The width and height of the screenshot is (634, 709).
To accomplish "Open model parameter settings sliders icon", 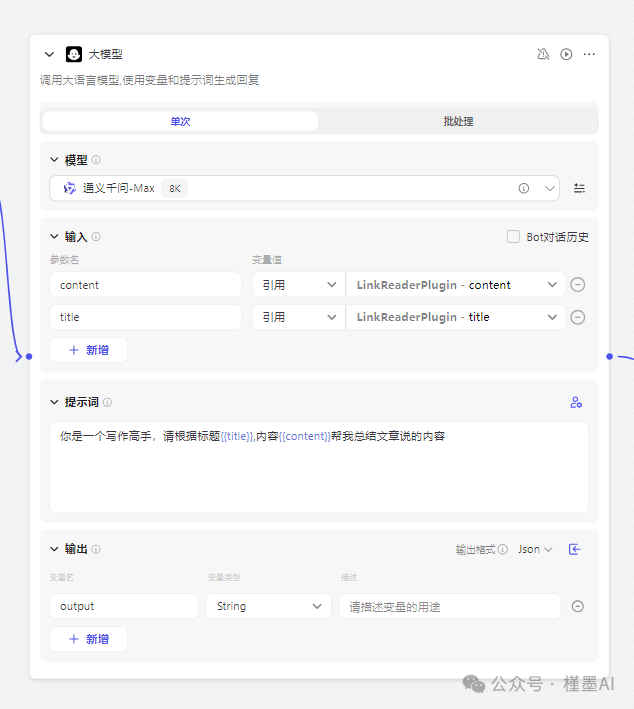I will [579, 188].
